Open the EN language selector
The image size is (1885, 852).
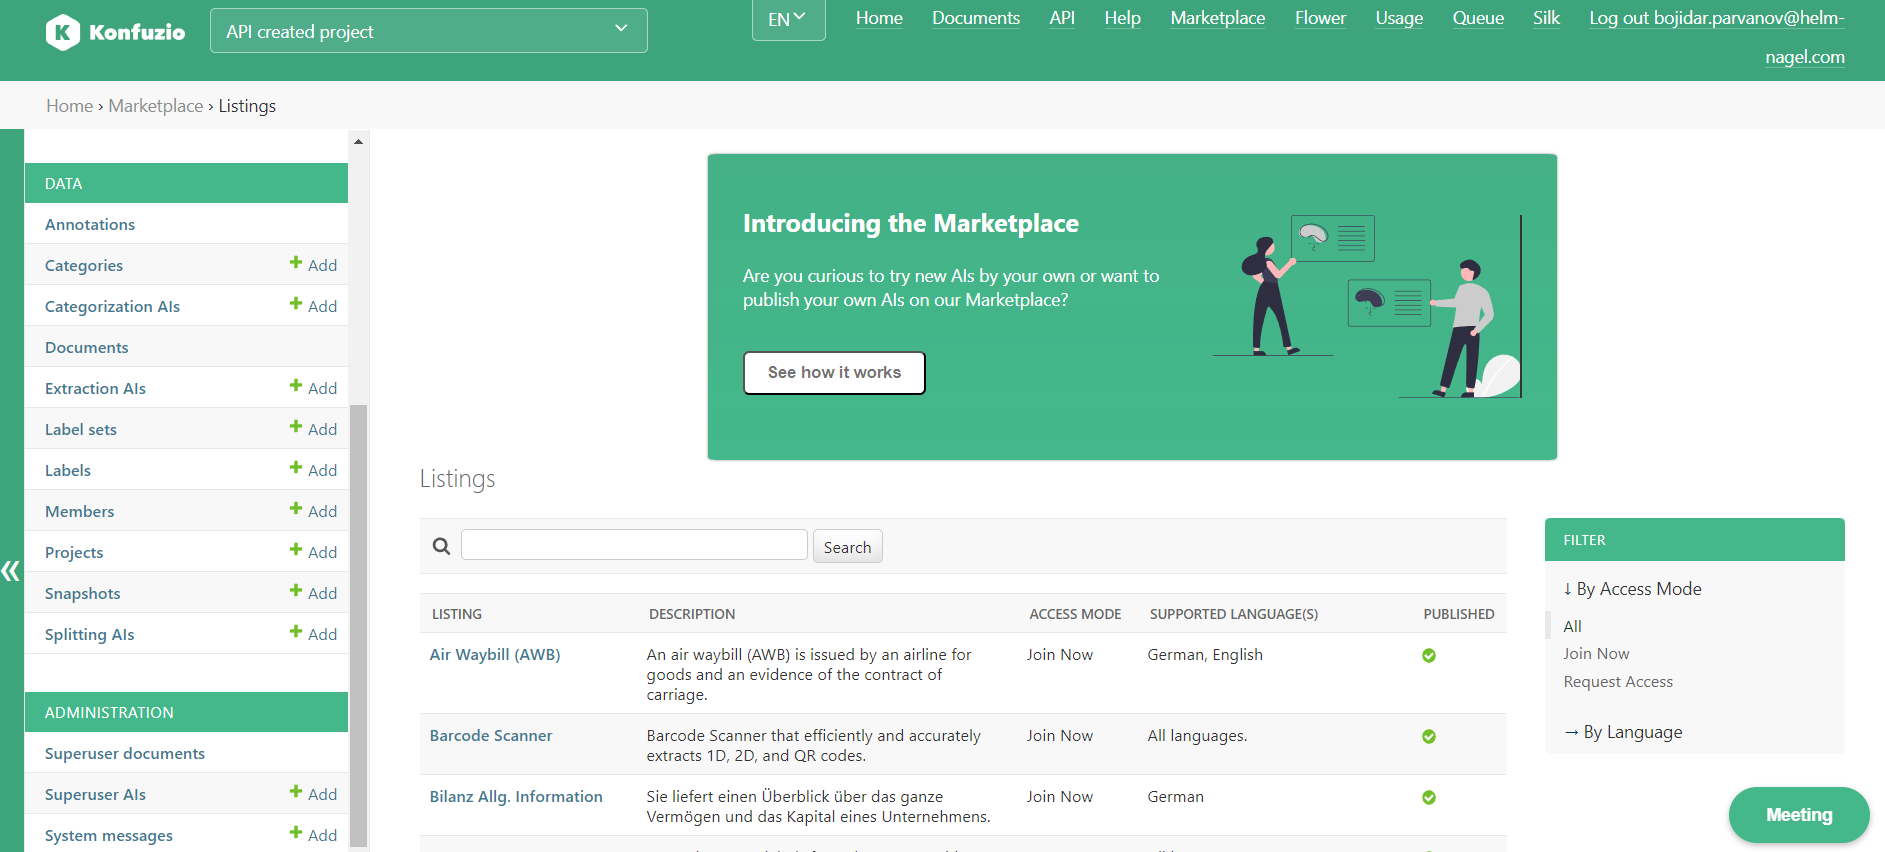tap(788, 19)
